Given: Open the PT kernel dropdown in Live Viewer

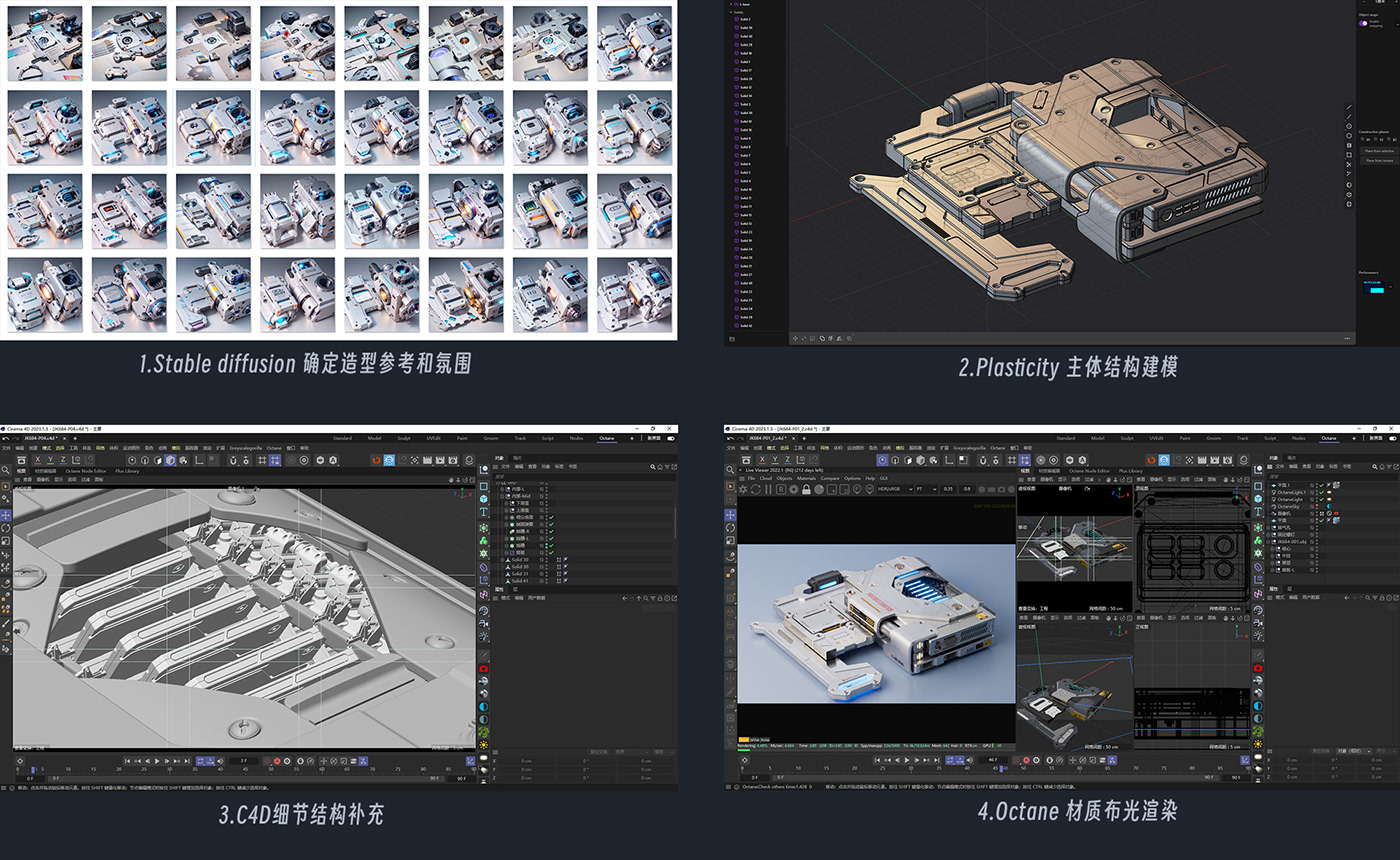Looking at the screenshot, I should pos(925,489).
